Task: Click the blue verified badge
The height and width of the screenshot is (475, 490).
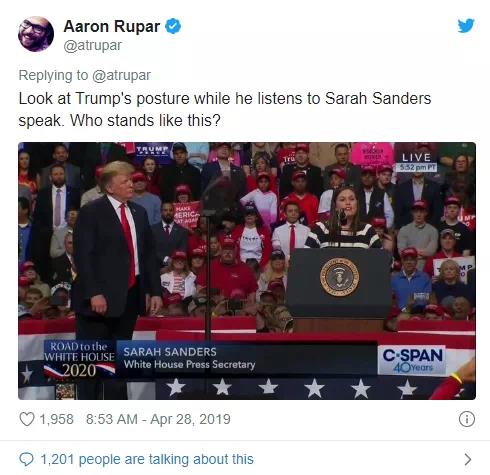Action: (x=173, y=26)
